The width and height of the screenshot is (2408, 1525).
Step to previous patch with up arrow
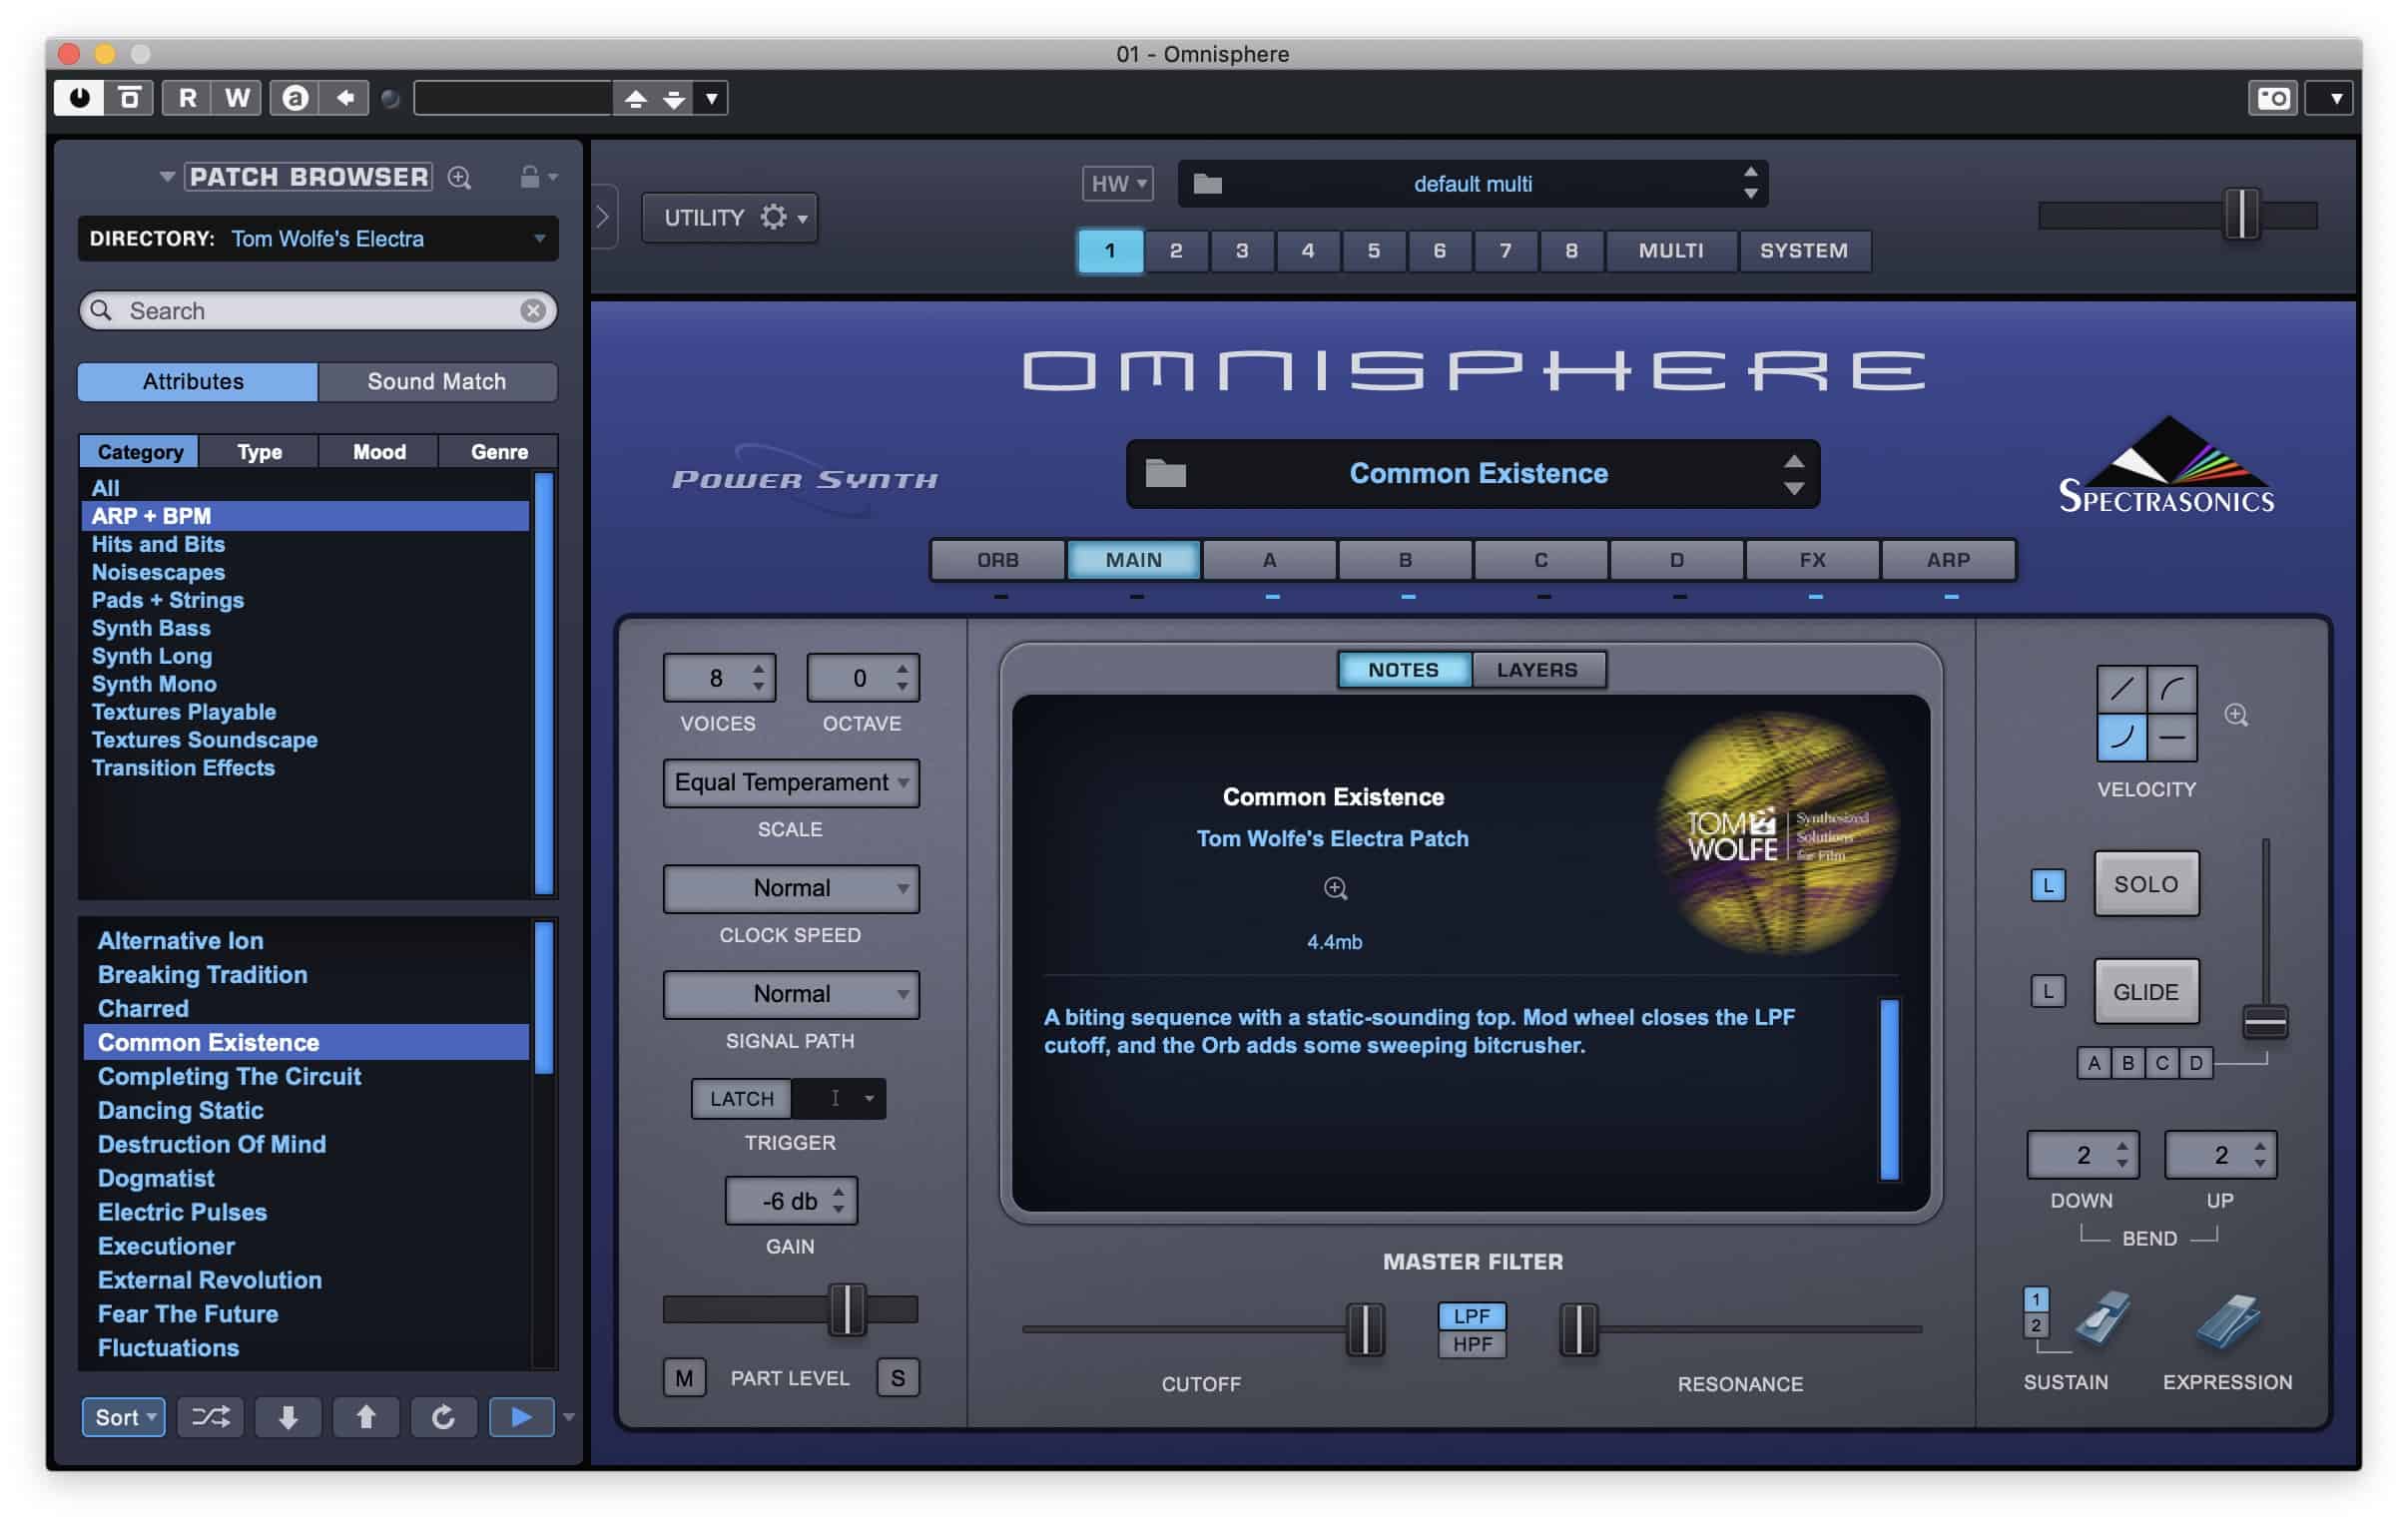tap(366, 1417)
